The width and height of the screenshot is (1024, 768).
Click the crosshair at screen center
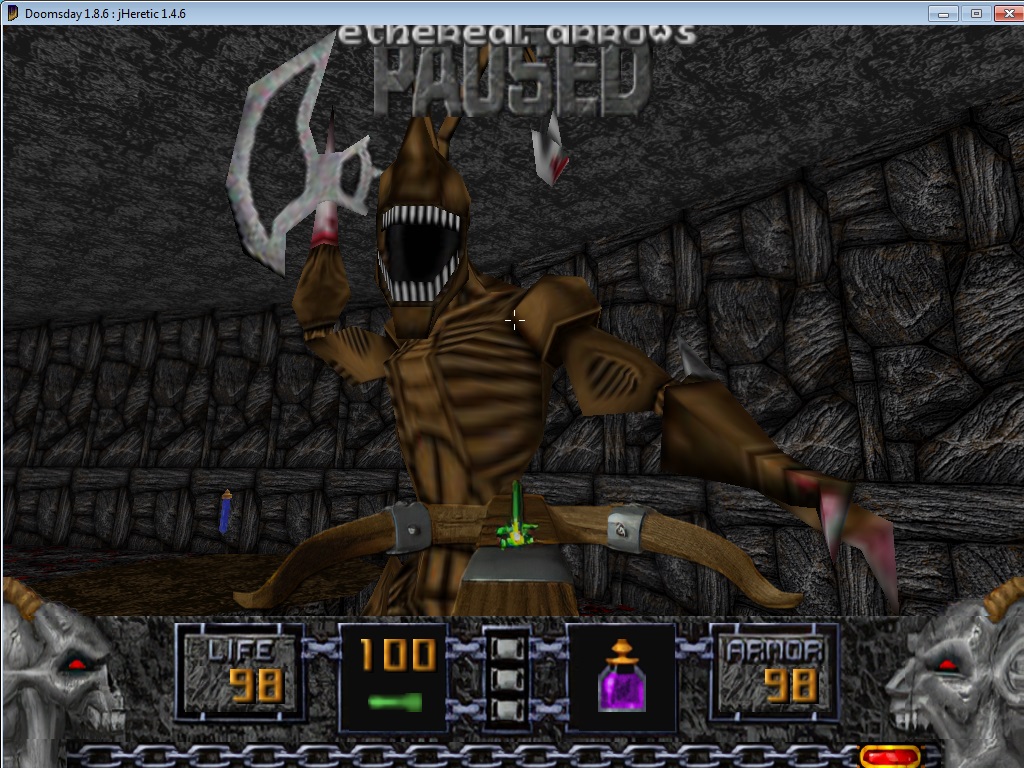pyautogui.click(x=515, y=320)
